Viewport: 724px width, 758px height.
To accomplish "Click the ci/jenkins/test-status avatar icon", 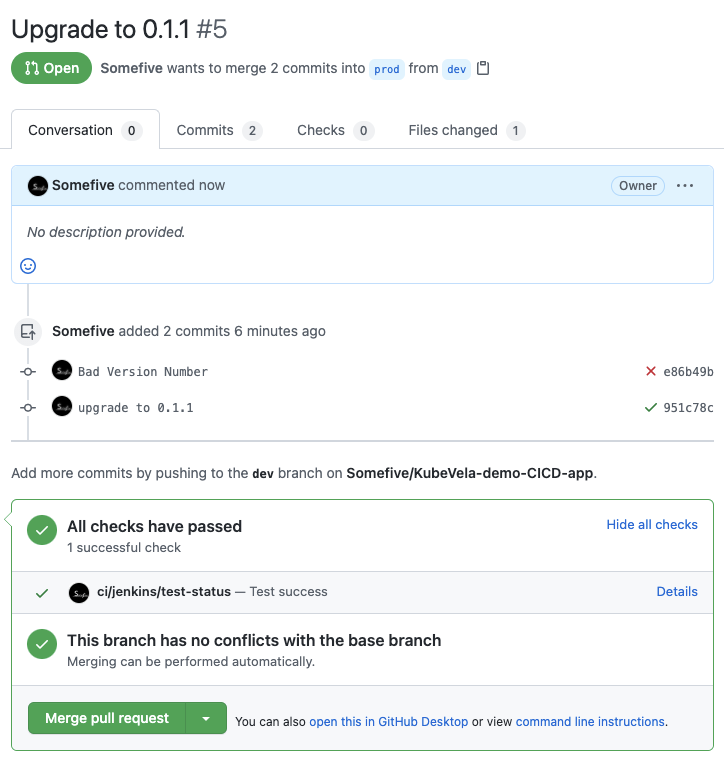I will (79, 593).
